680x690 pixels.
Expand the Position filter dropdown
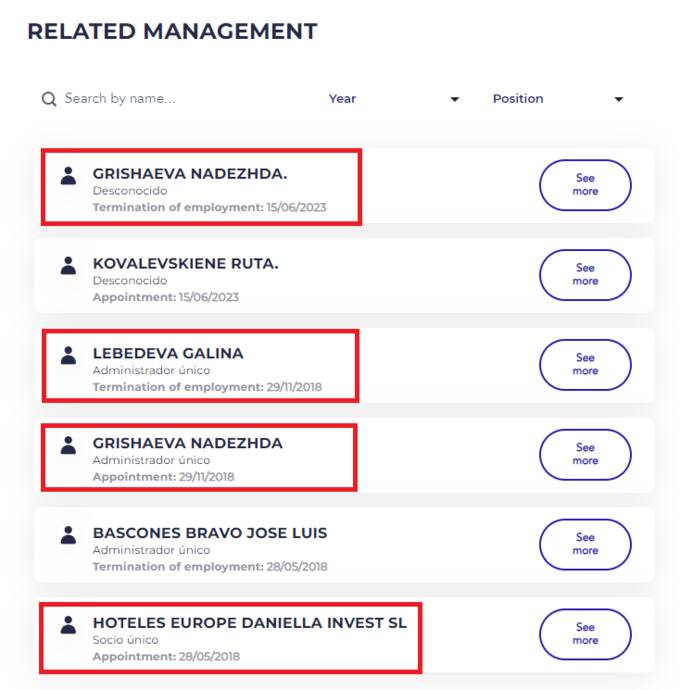556,99
